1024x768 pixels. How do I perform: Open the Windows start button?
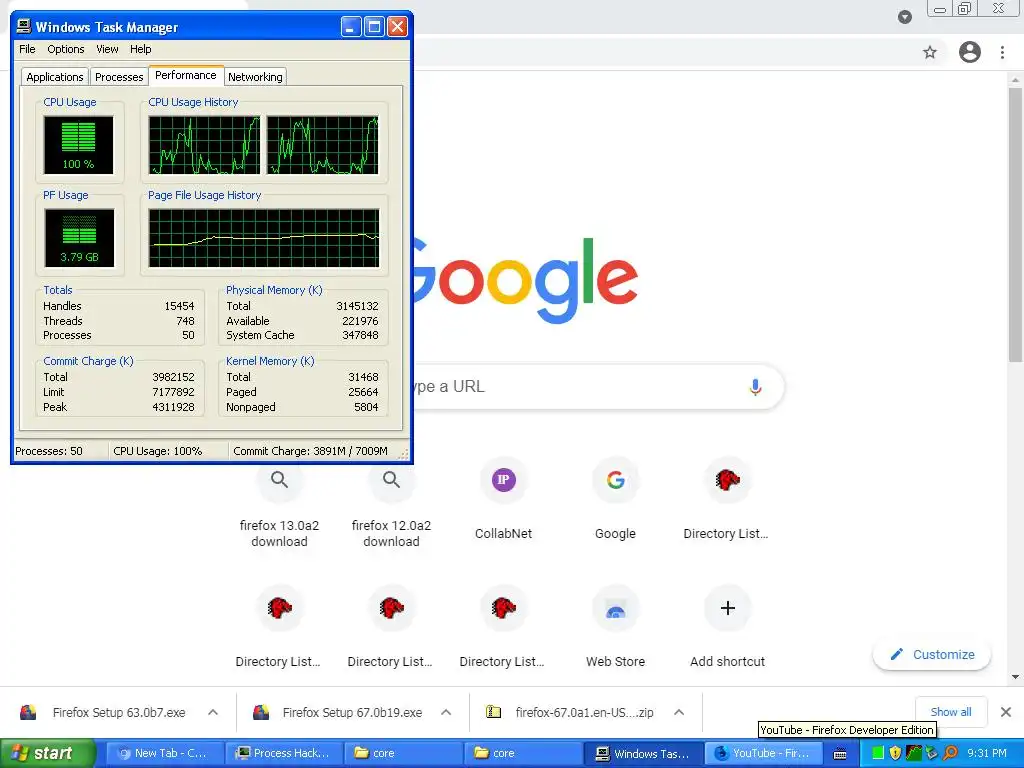coord(47,753)
